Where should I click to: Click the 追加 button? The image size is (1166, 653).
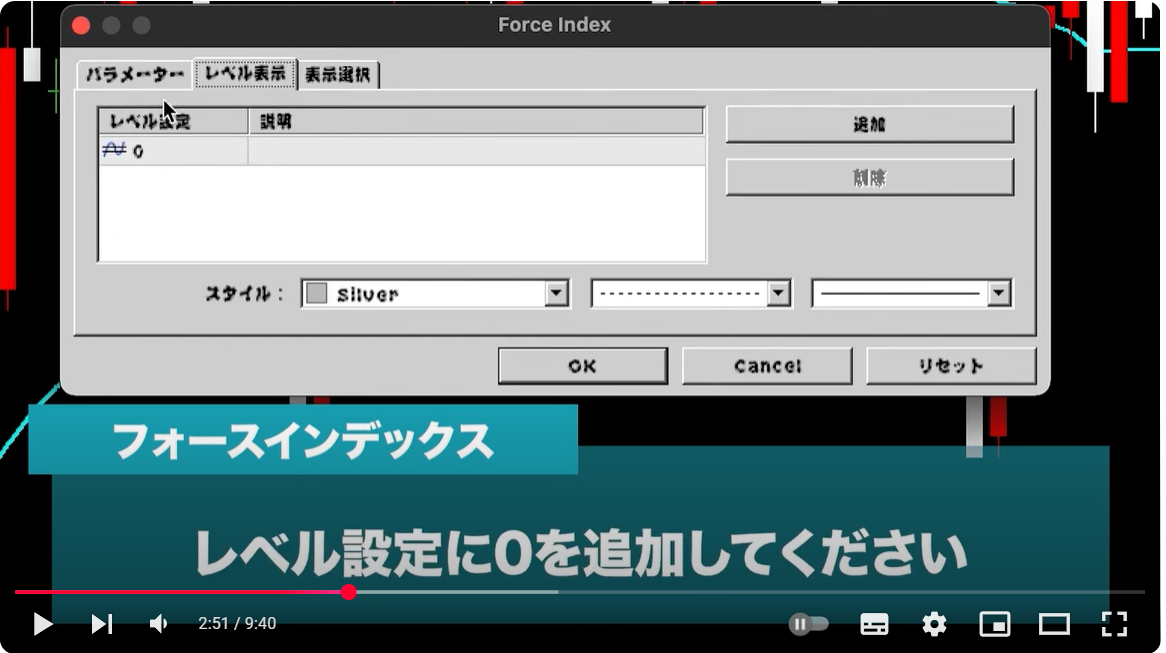(869, 125)
